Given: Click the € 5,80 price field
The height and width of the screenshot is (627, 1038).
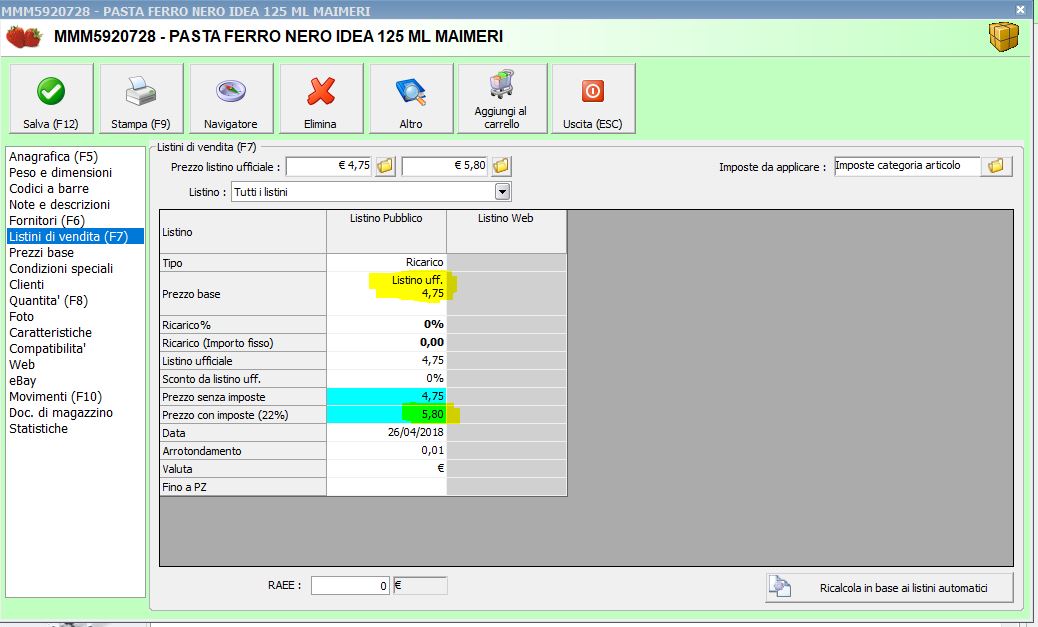Looking at the screenshot, I should 445,166.
